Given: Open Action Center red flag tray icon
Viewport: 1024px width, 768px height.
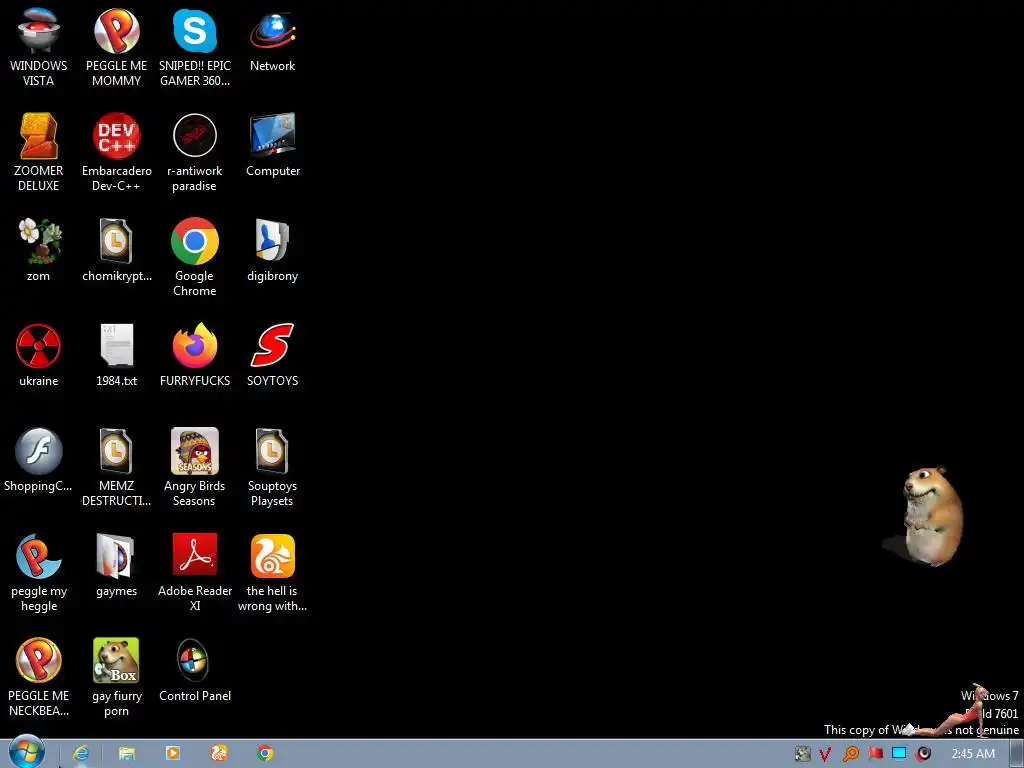Looking at the screenshot, I should point(875,754).
